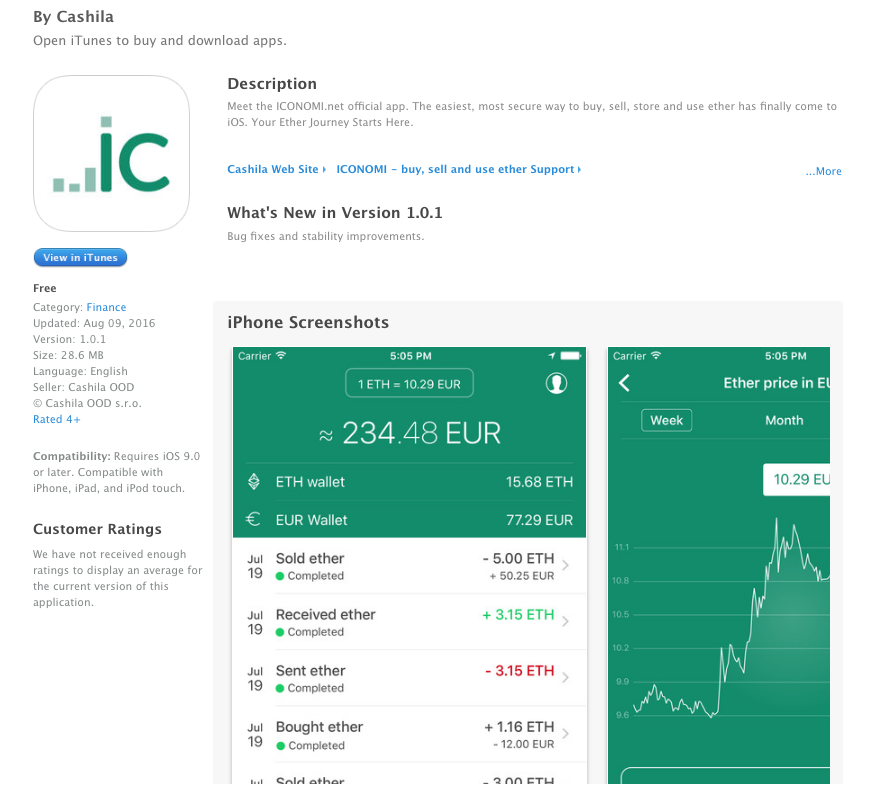Click the Ethereum diamond icon beside ETH wallet
The image size is (876, 787).
click(x=254, y=481)
